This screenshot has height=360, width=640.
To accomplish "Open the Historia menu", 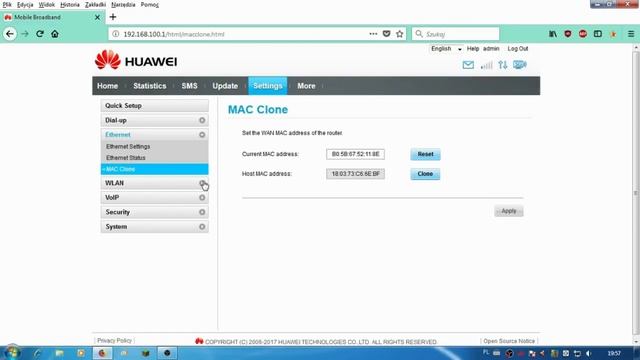I will click(x=70, y=4).
